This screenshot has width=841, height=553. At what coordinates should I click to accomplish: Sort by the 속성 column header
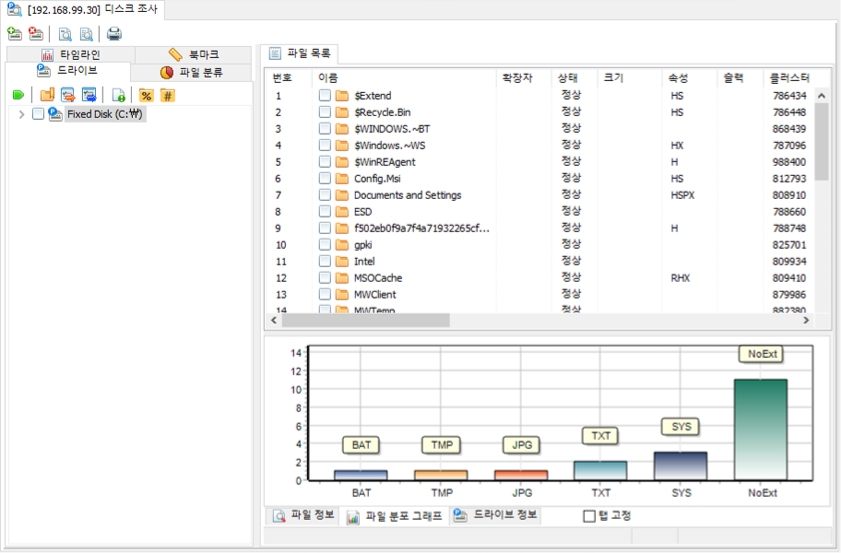(x=689, y=78)
